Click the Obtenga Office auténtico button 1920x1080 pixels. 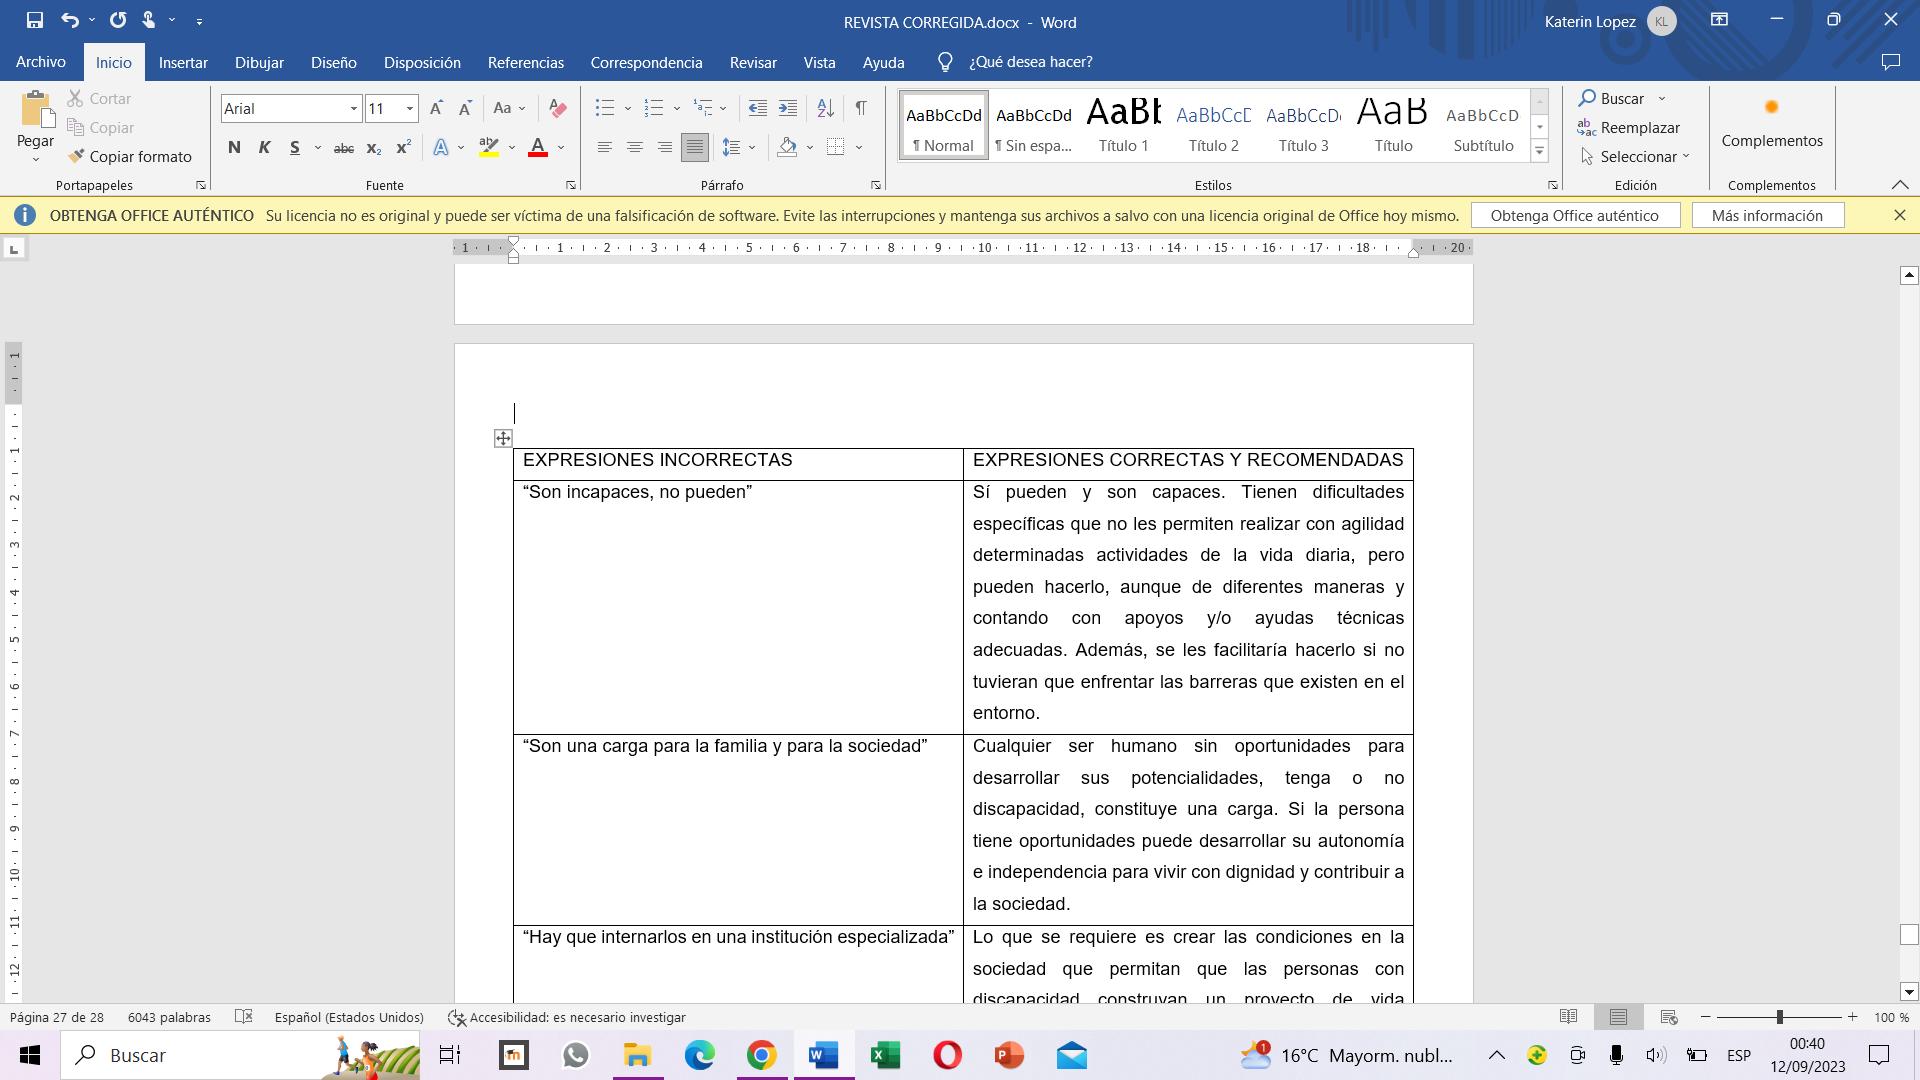1574,215
